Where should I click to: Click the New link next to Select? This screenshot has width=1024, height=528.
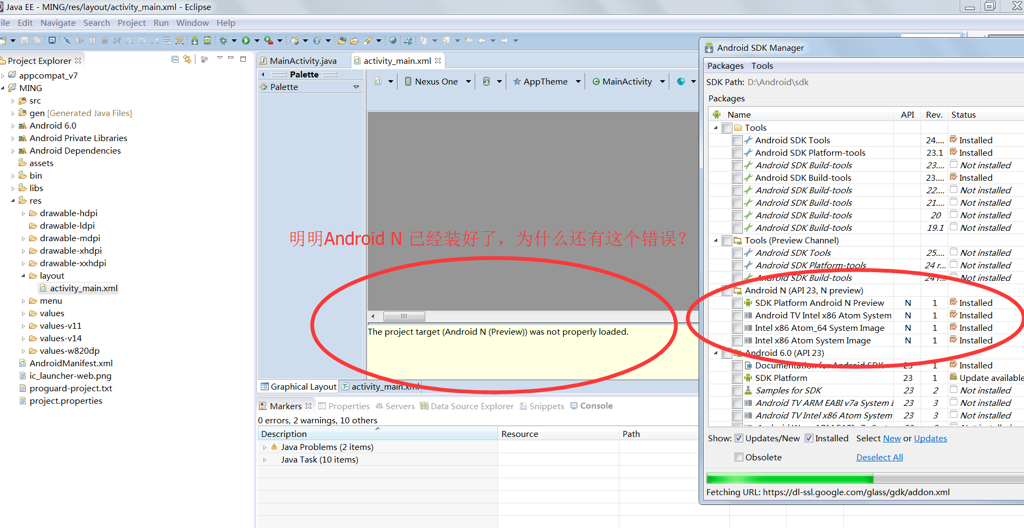coord(891,438)
